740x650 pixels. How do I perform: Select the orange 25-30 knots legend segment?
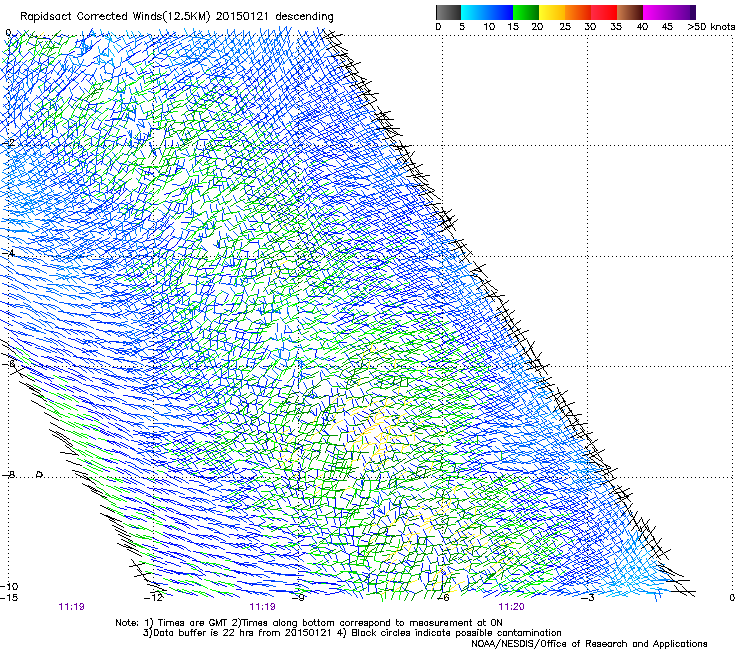(578, 12)
